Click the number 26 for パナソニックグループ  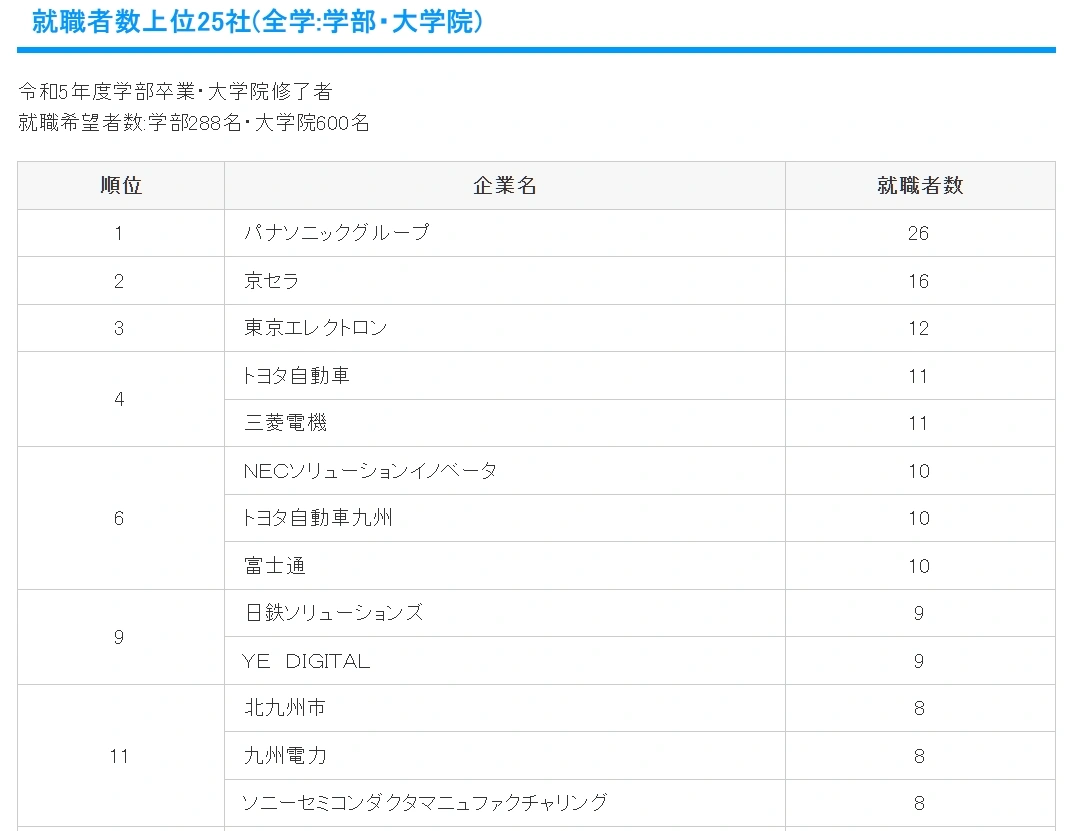click(918, 233)
